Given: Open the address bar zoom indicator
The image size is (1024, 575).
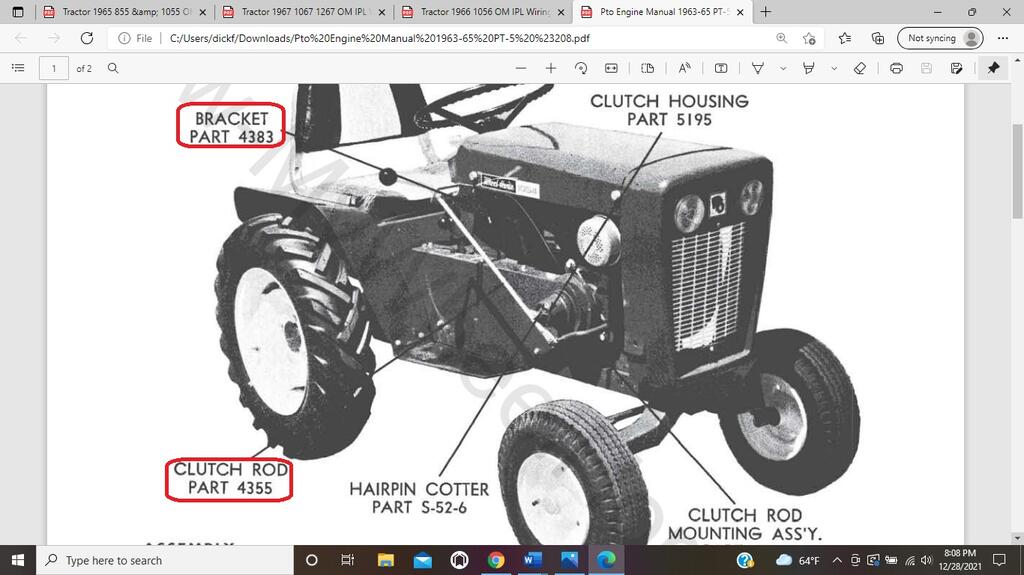Looking at the screenshot, I should (x=781, y=38).
